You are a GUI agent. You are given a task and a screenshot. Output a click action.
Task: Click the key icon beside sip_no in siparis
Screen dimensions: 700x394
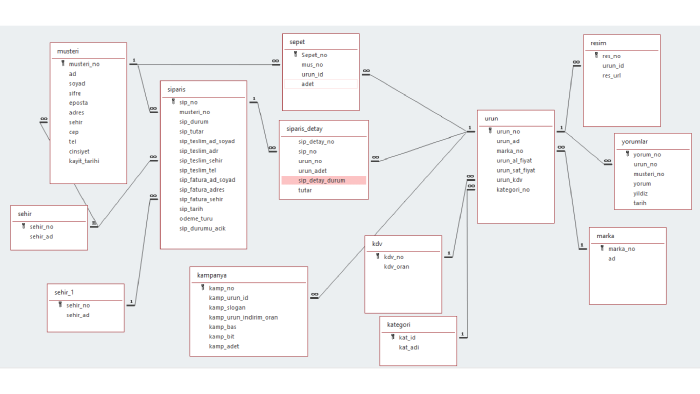(174, 102)
